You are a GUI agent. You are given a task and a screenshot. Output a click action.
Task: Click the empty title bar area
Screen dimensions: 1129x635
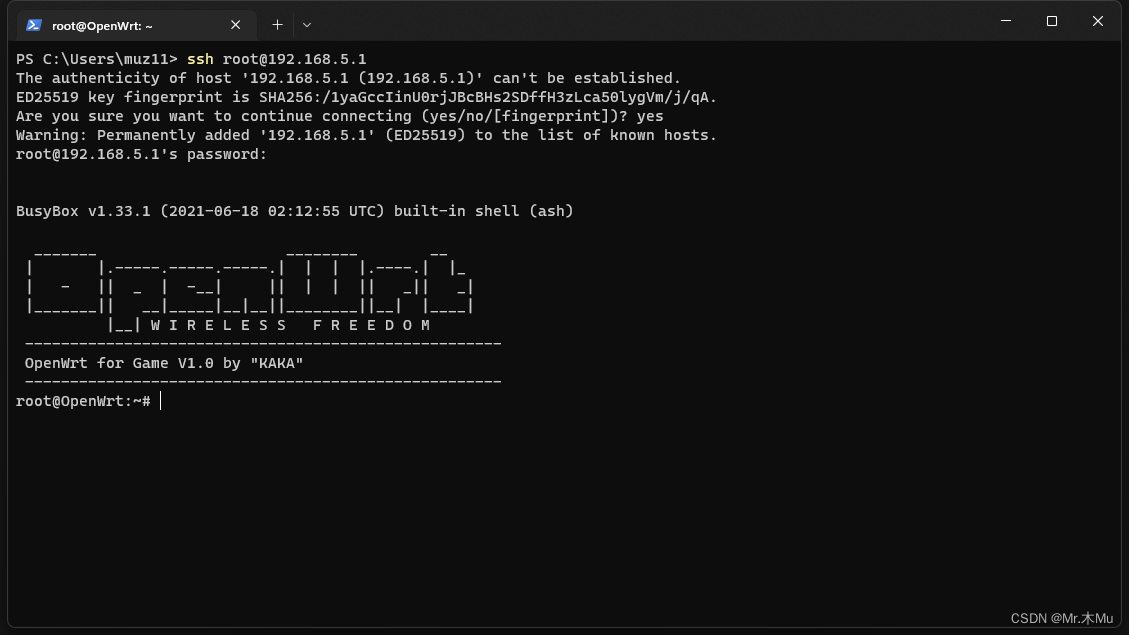coord(650,22)
